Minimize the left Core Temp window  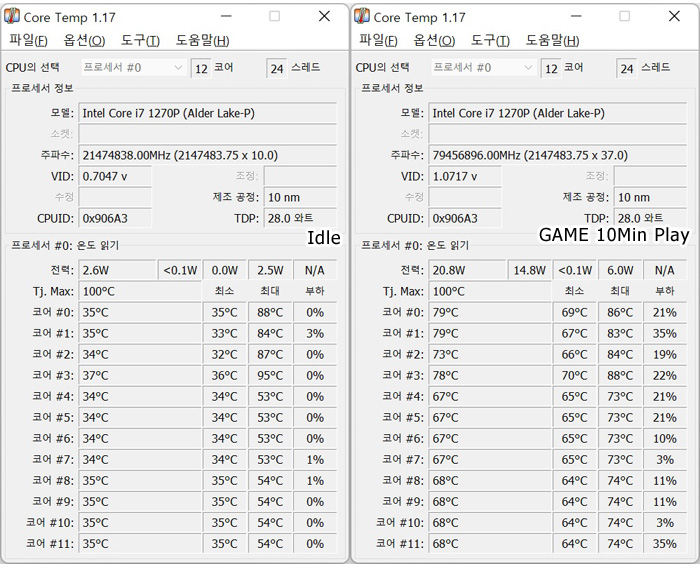[x=226, y=16]
